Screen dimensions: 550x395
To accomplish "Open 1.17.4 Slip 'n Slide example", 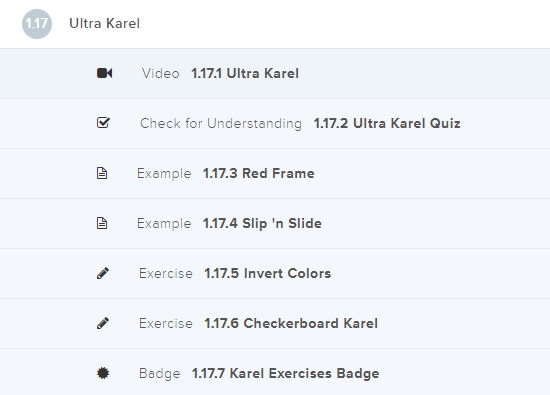I will click(x=262, y=223).
